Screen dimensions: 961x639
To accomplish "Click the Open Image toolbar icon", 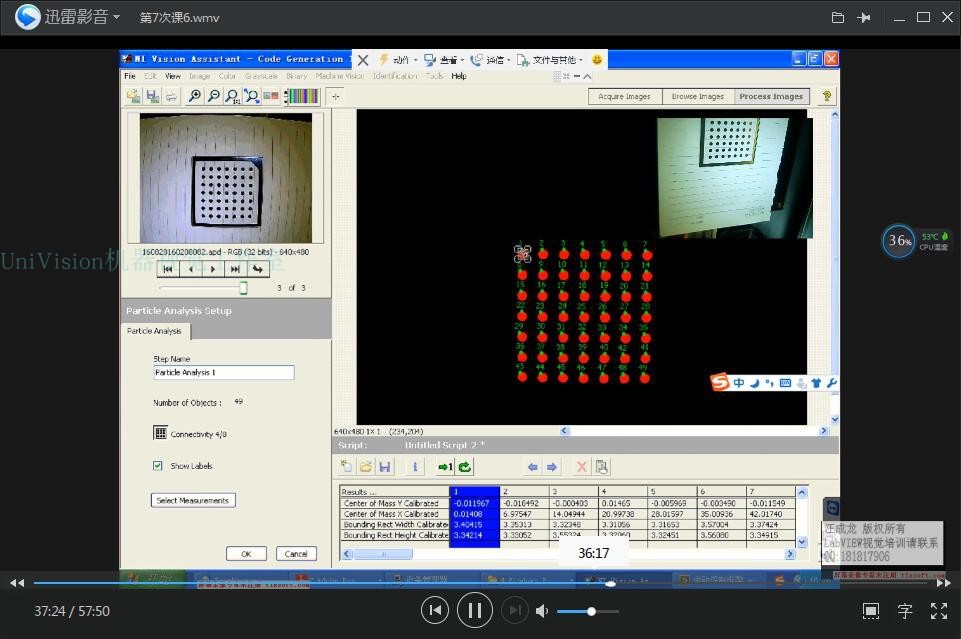I will [134, 96].
